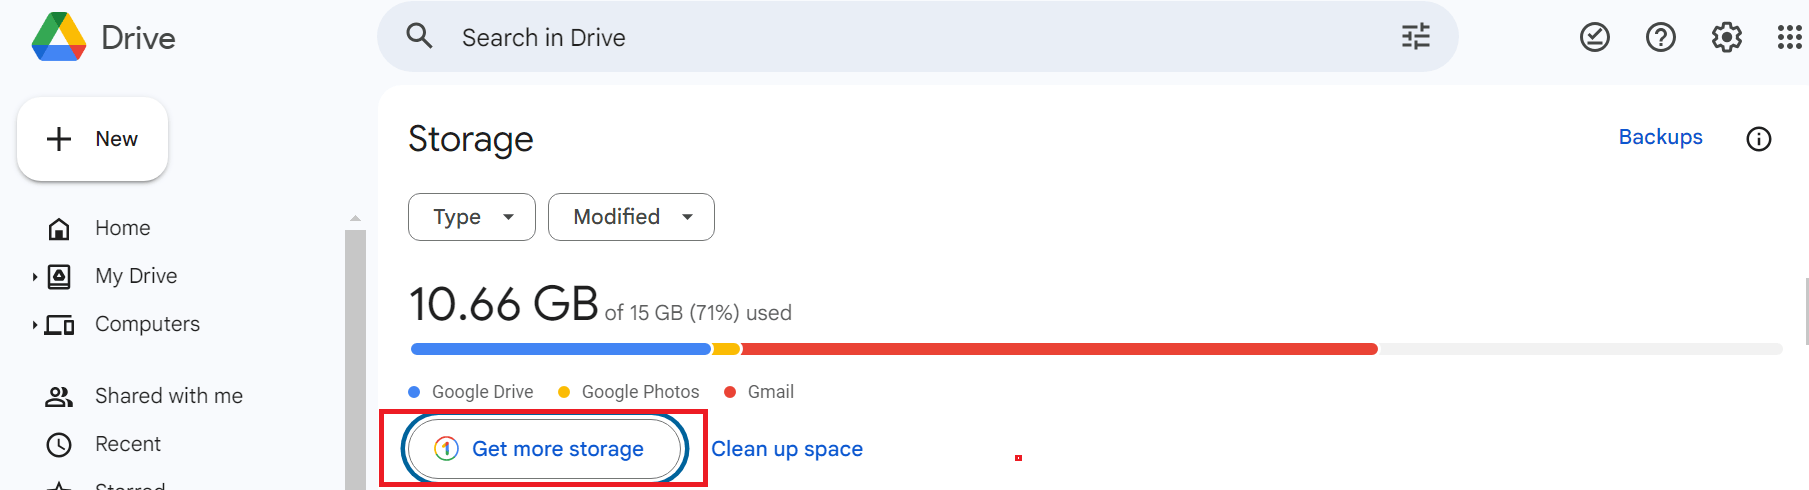Screen dimensions: 1809x490
Task: Expand the My Drive tree arrow
Action: coord(35,277)
